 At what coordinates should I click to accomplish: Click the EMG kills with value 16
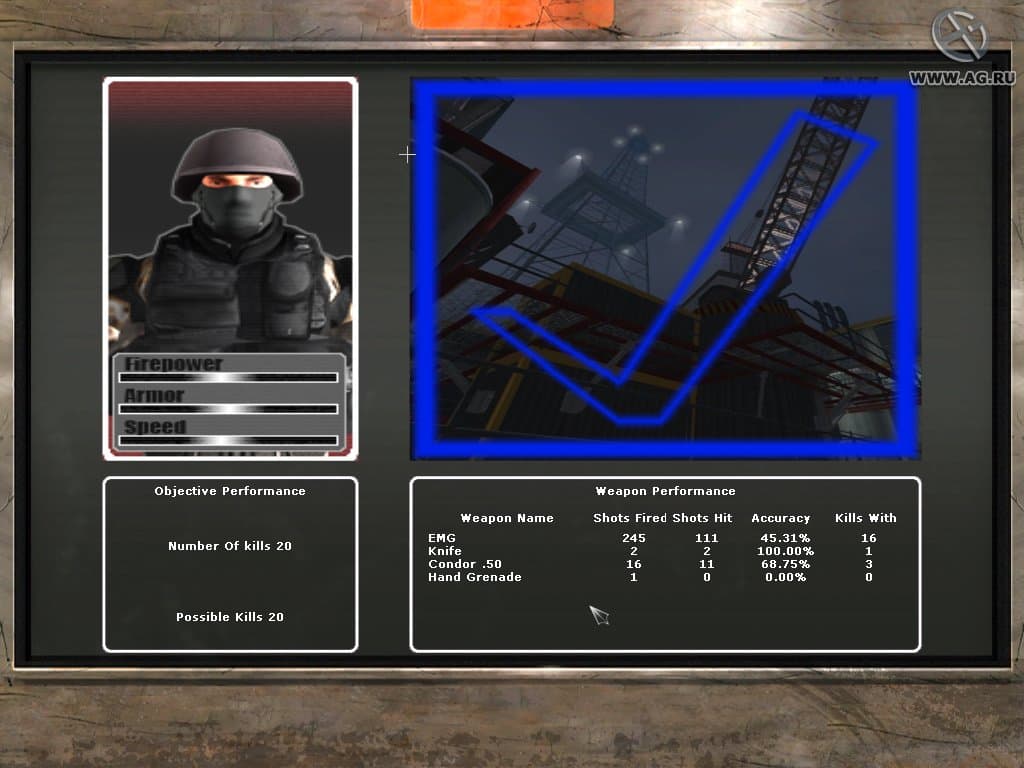(869, 538)
